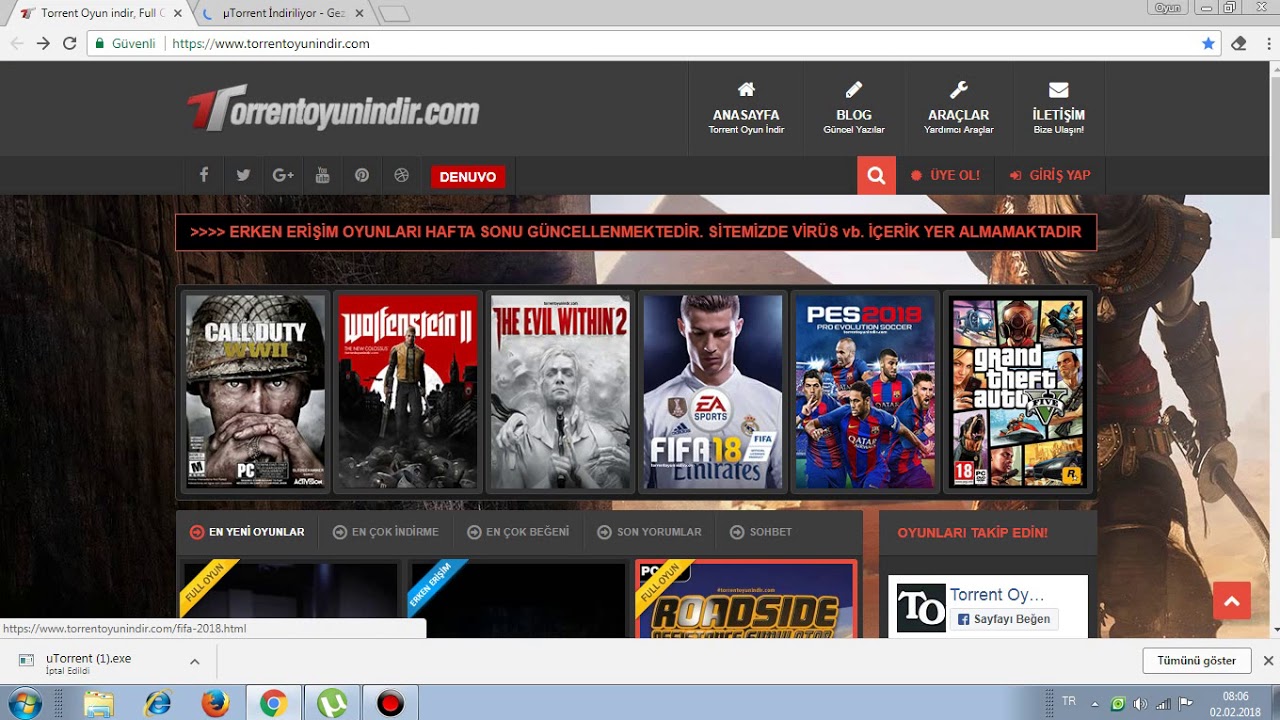1280x720 pixels.
Task: Switch to uTorrent in the taskbar
Action: pyautogui.click(x=332, y=704)
